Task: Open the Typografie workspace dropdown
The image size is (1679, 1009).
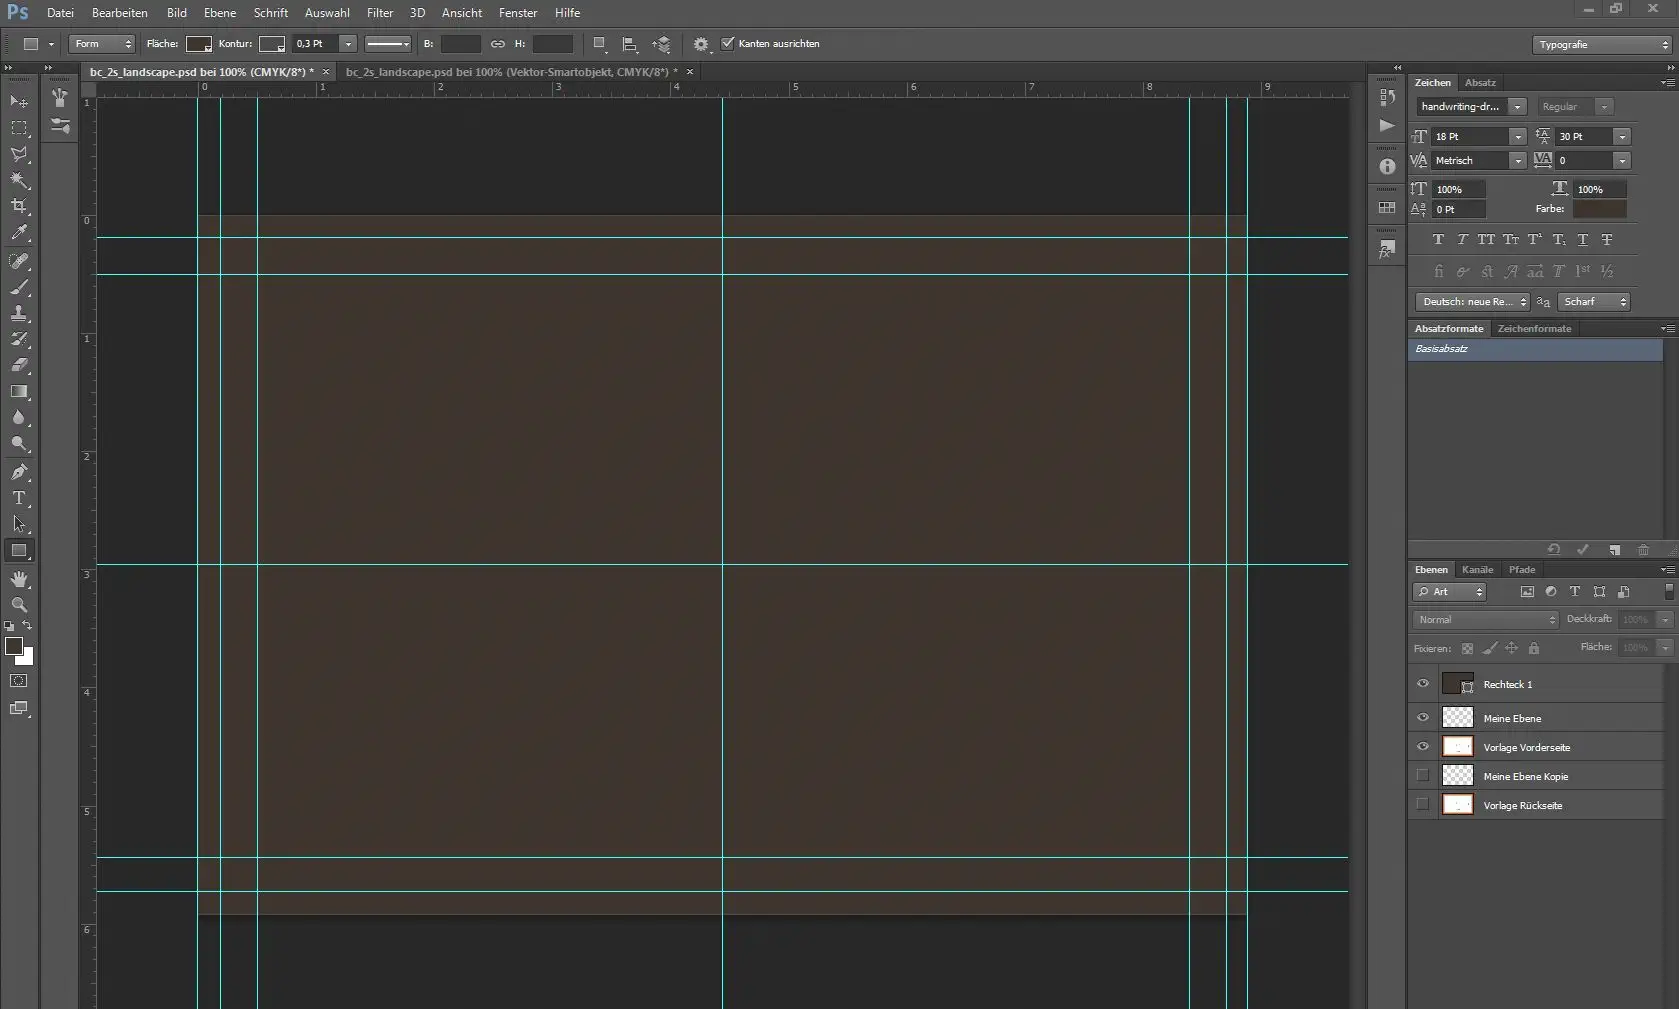Action: pos(1602,45)
